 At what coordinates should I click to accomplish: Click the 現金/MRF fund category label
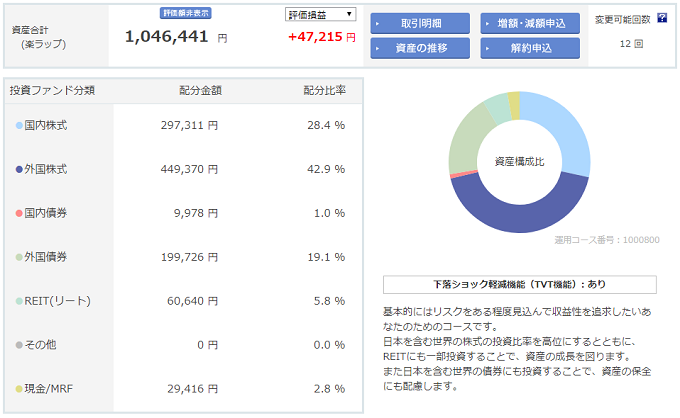pyautogui.click(x=49, y=389)
